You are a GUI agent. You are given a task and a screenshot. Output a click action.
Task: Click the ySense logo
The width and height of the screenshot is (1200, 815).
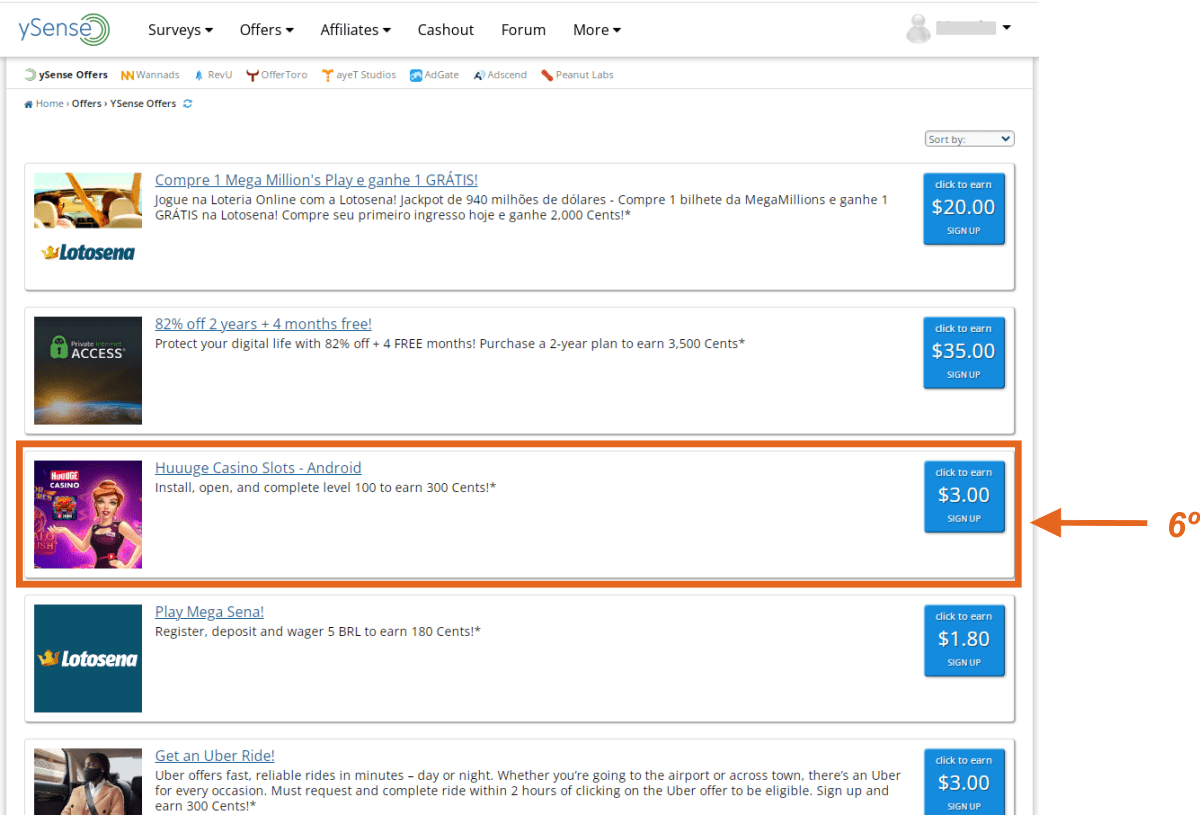click(63, 29)
